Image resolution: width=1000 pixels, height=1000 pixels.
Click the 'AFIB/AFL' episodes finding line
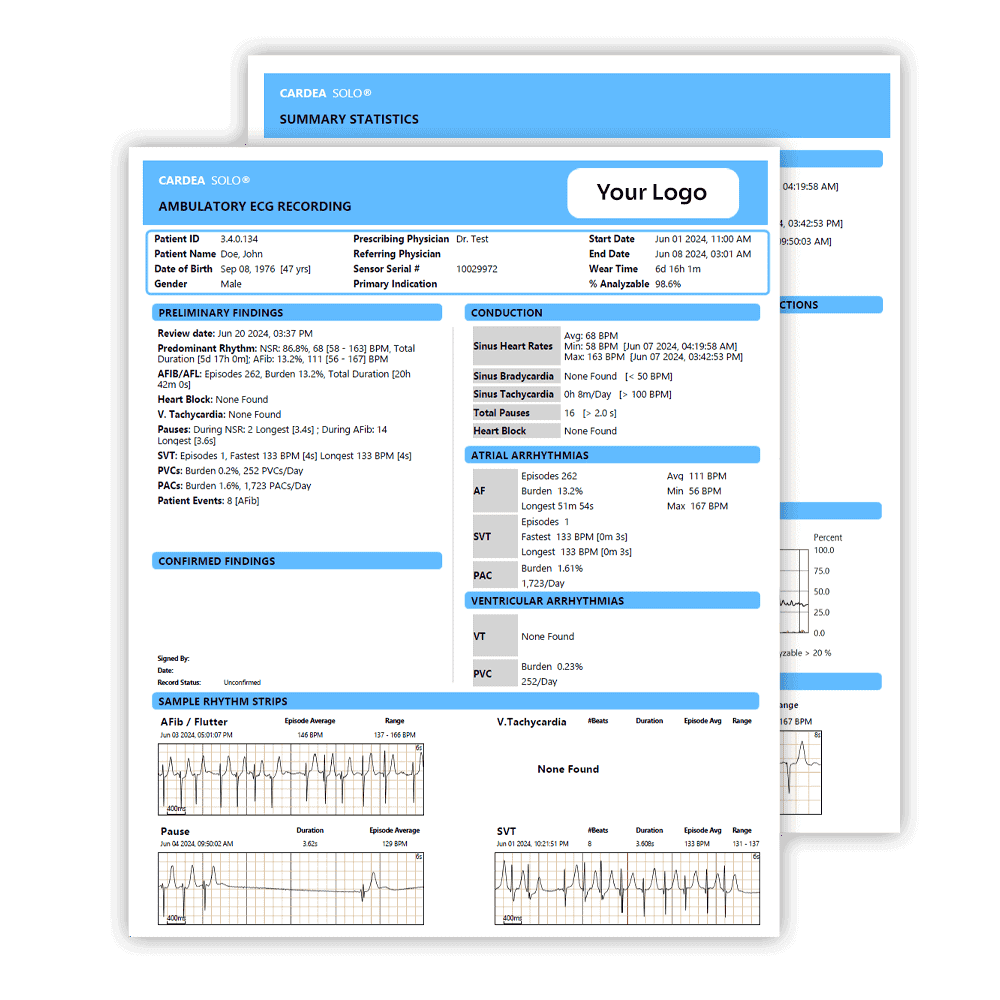click(284, 379)
